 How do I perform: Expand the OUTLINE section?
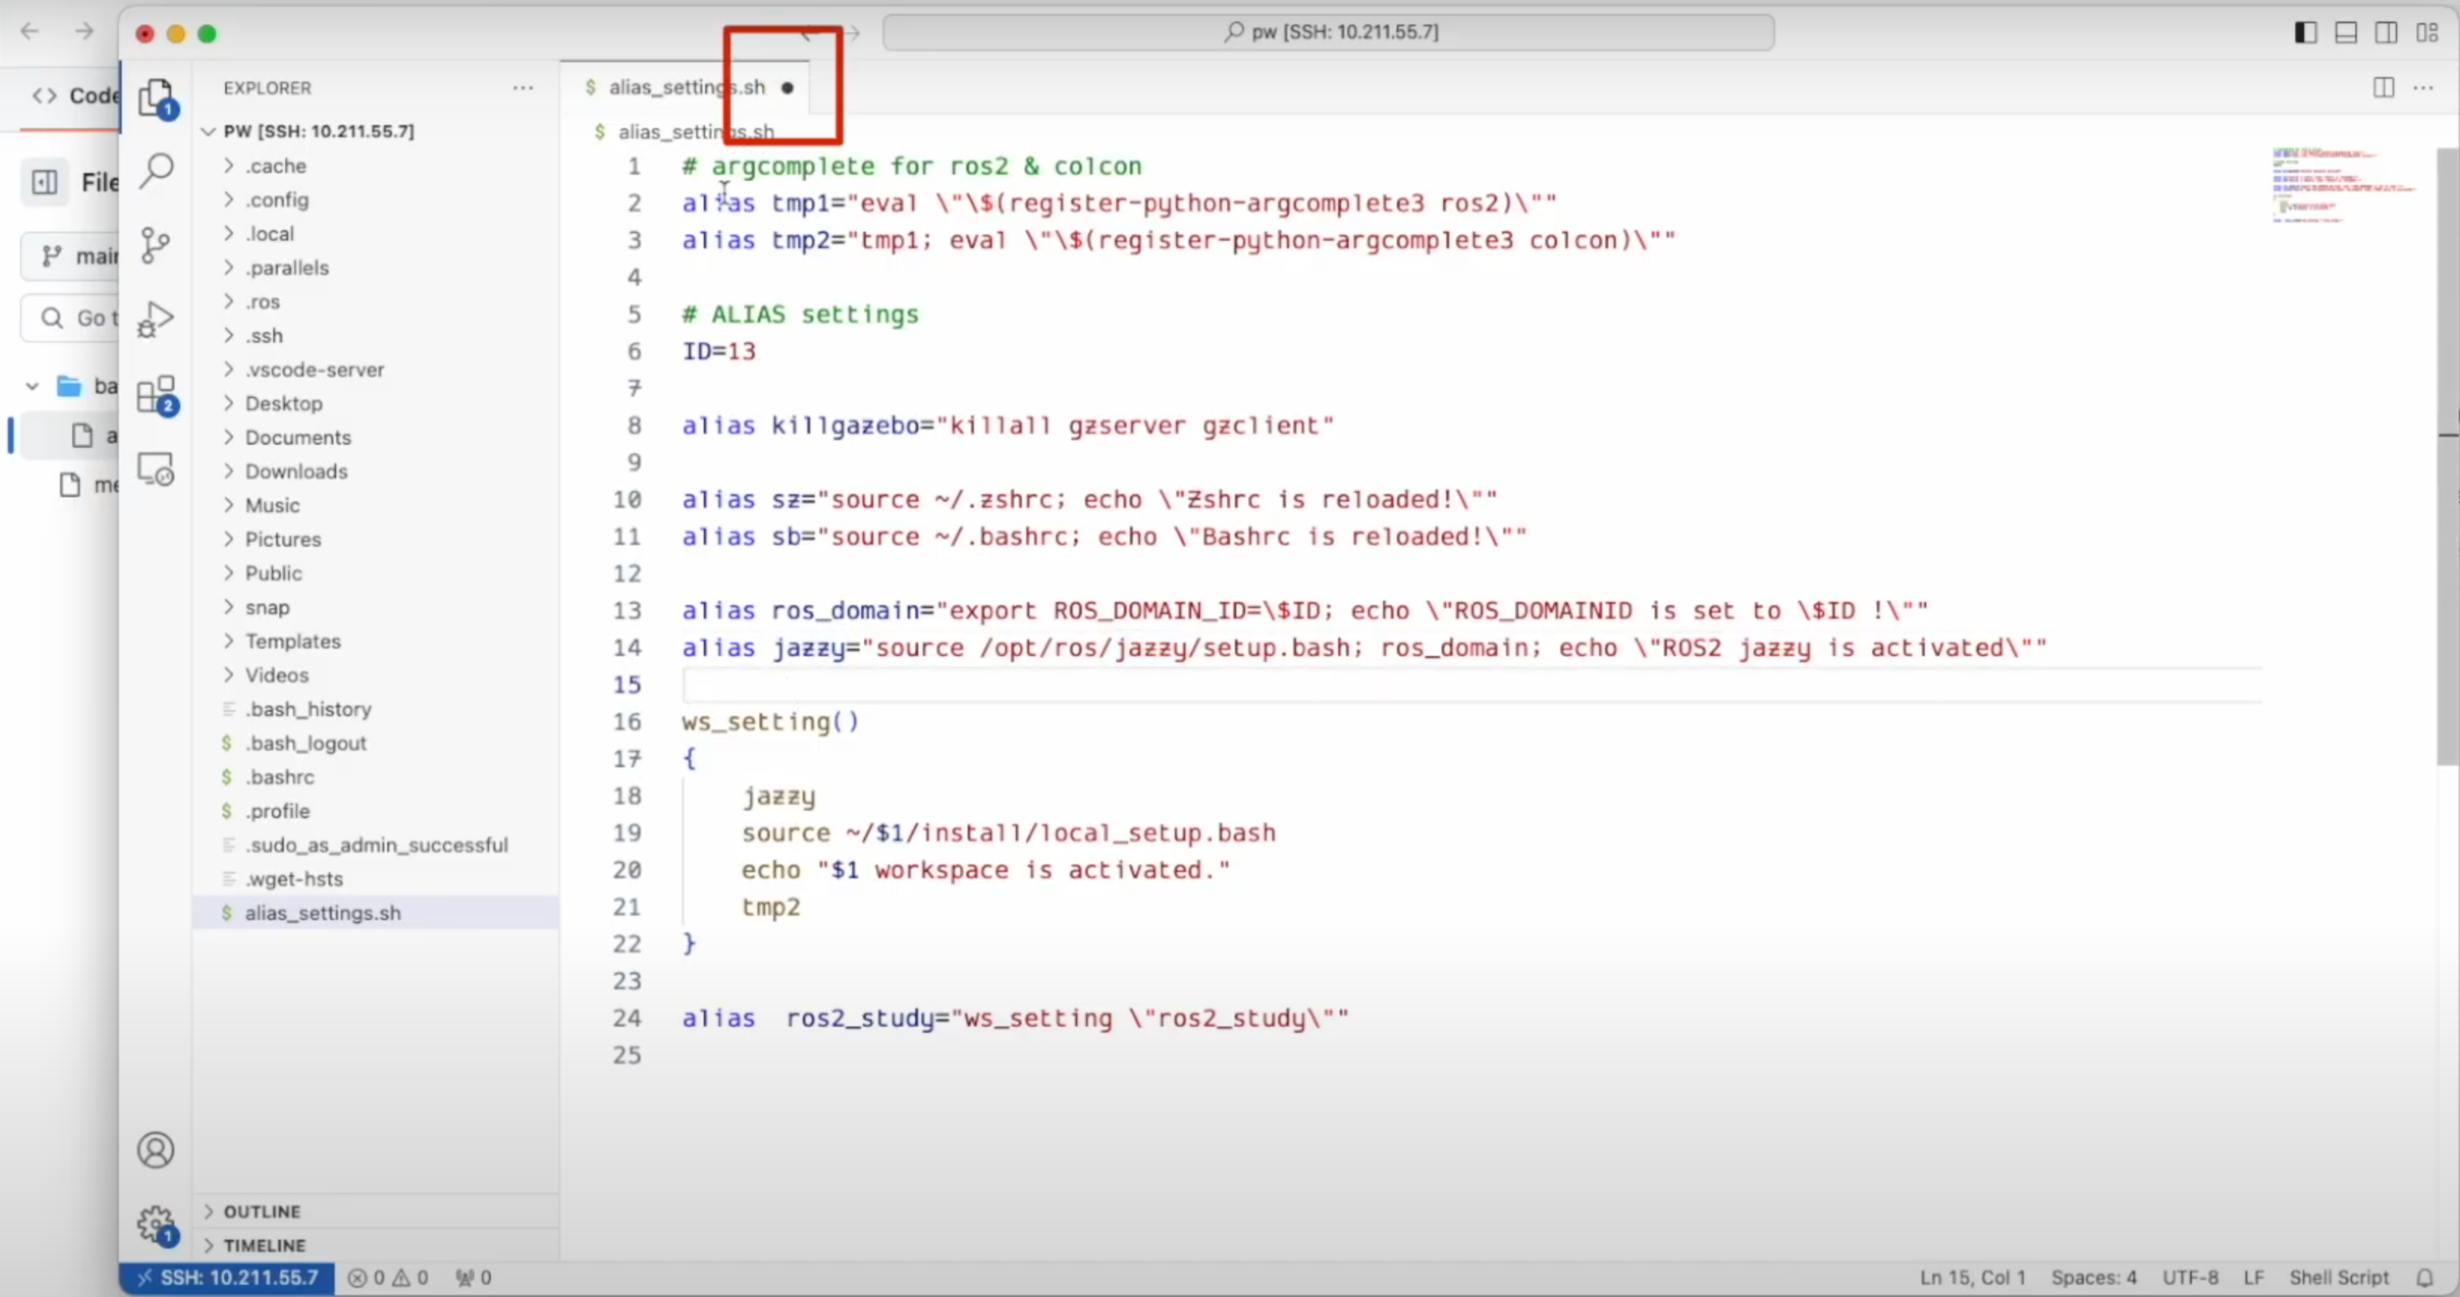[x=262, y=1211]
